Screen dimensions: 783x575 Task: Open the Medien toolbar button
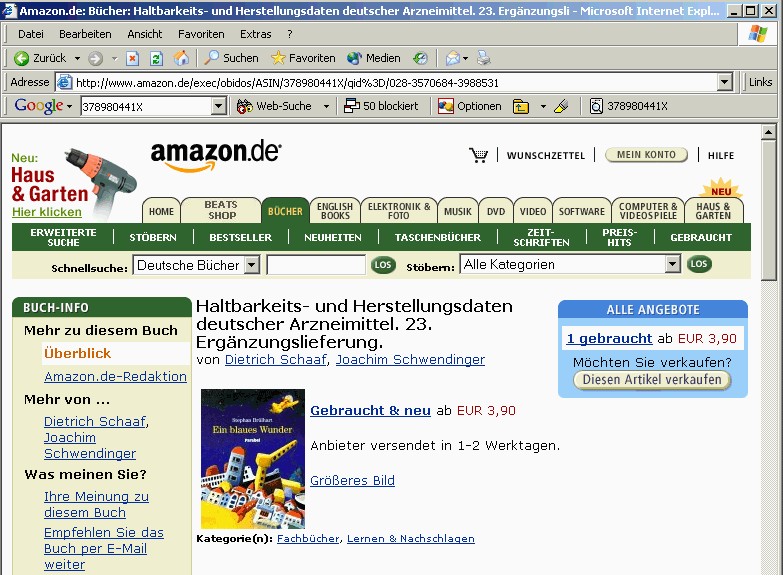coord(374,58)
